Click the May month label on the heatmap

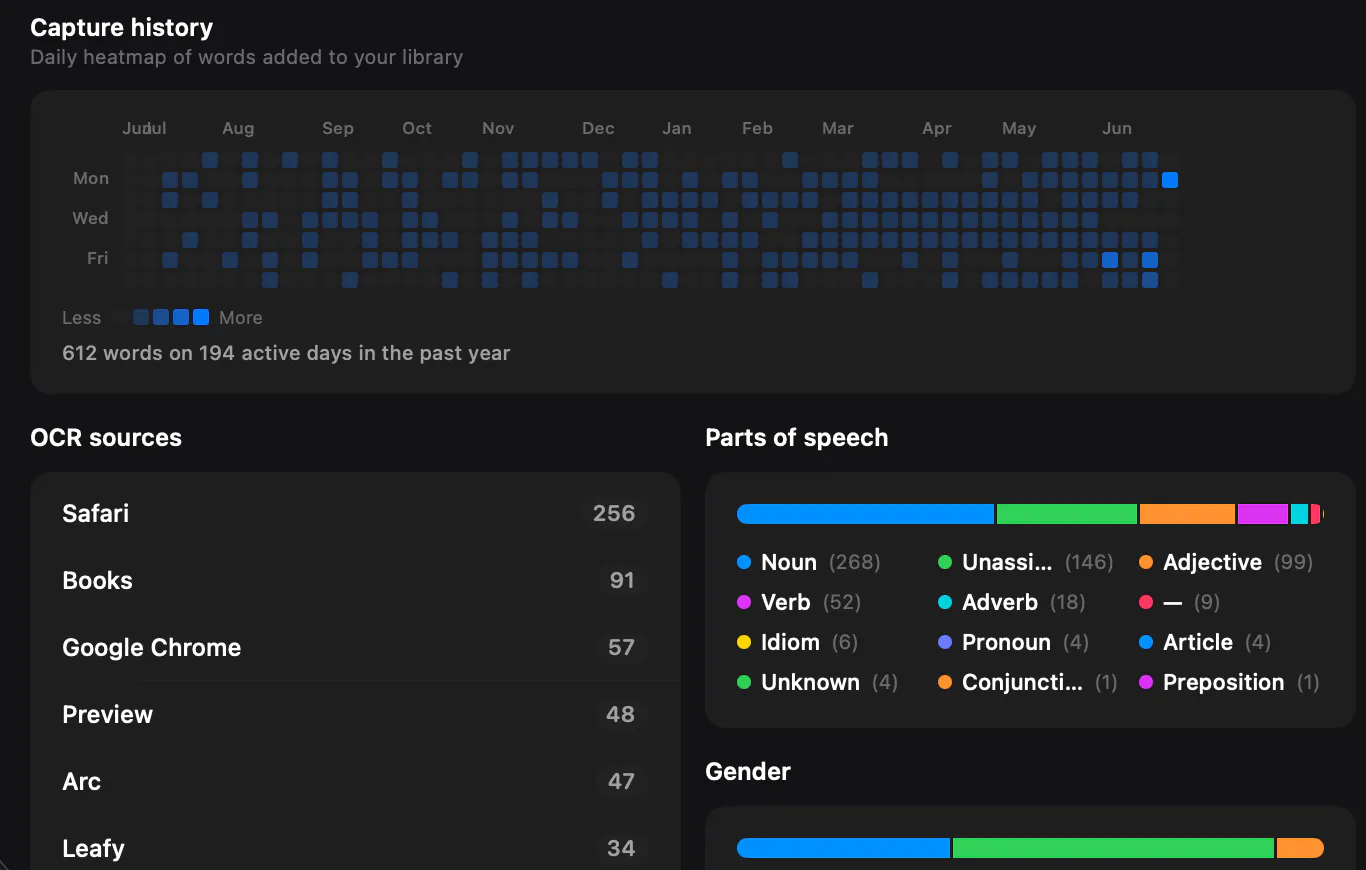tap(1019, 128)
